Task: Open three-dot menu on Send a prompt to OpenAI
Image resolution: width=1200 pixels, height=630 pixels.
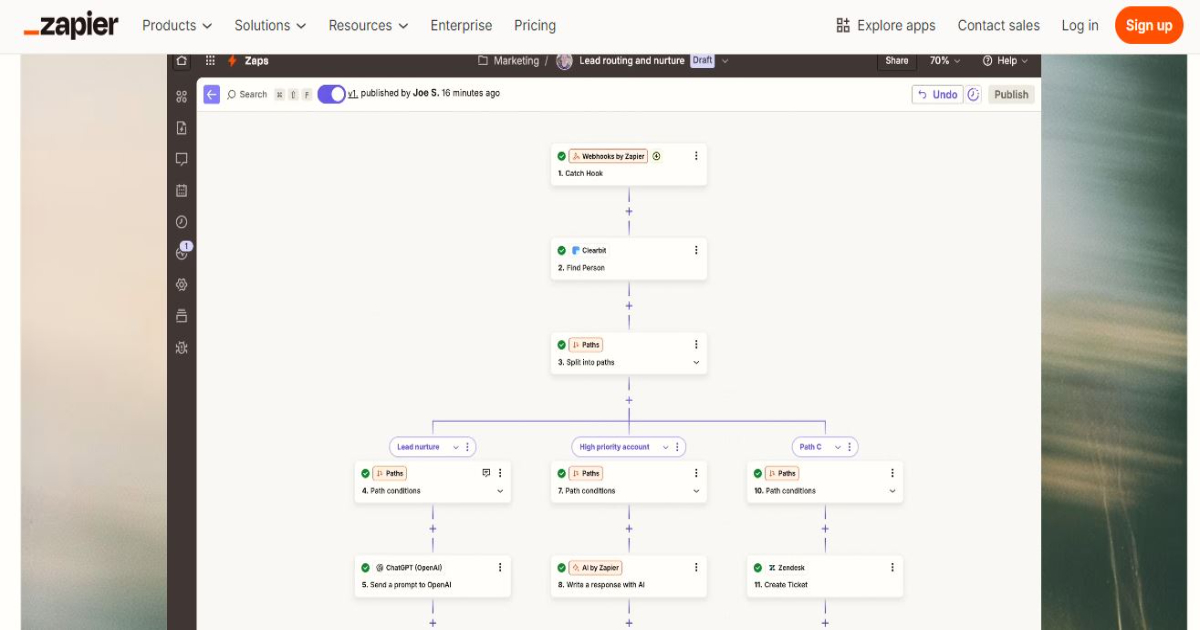Action: (500, 567)
